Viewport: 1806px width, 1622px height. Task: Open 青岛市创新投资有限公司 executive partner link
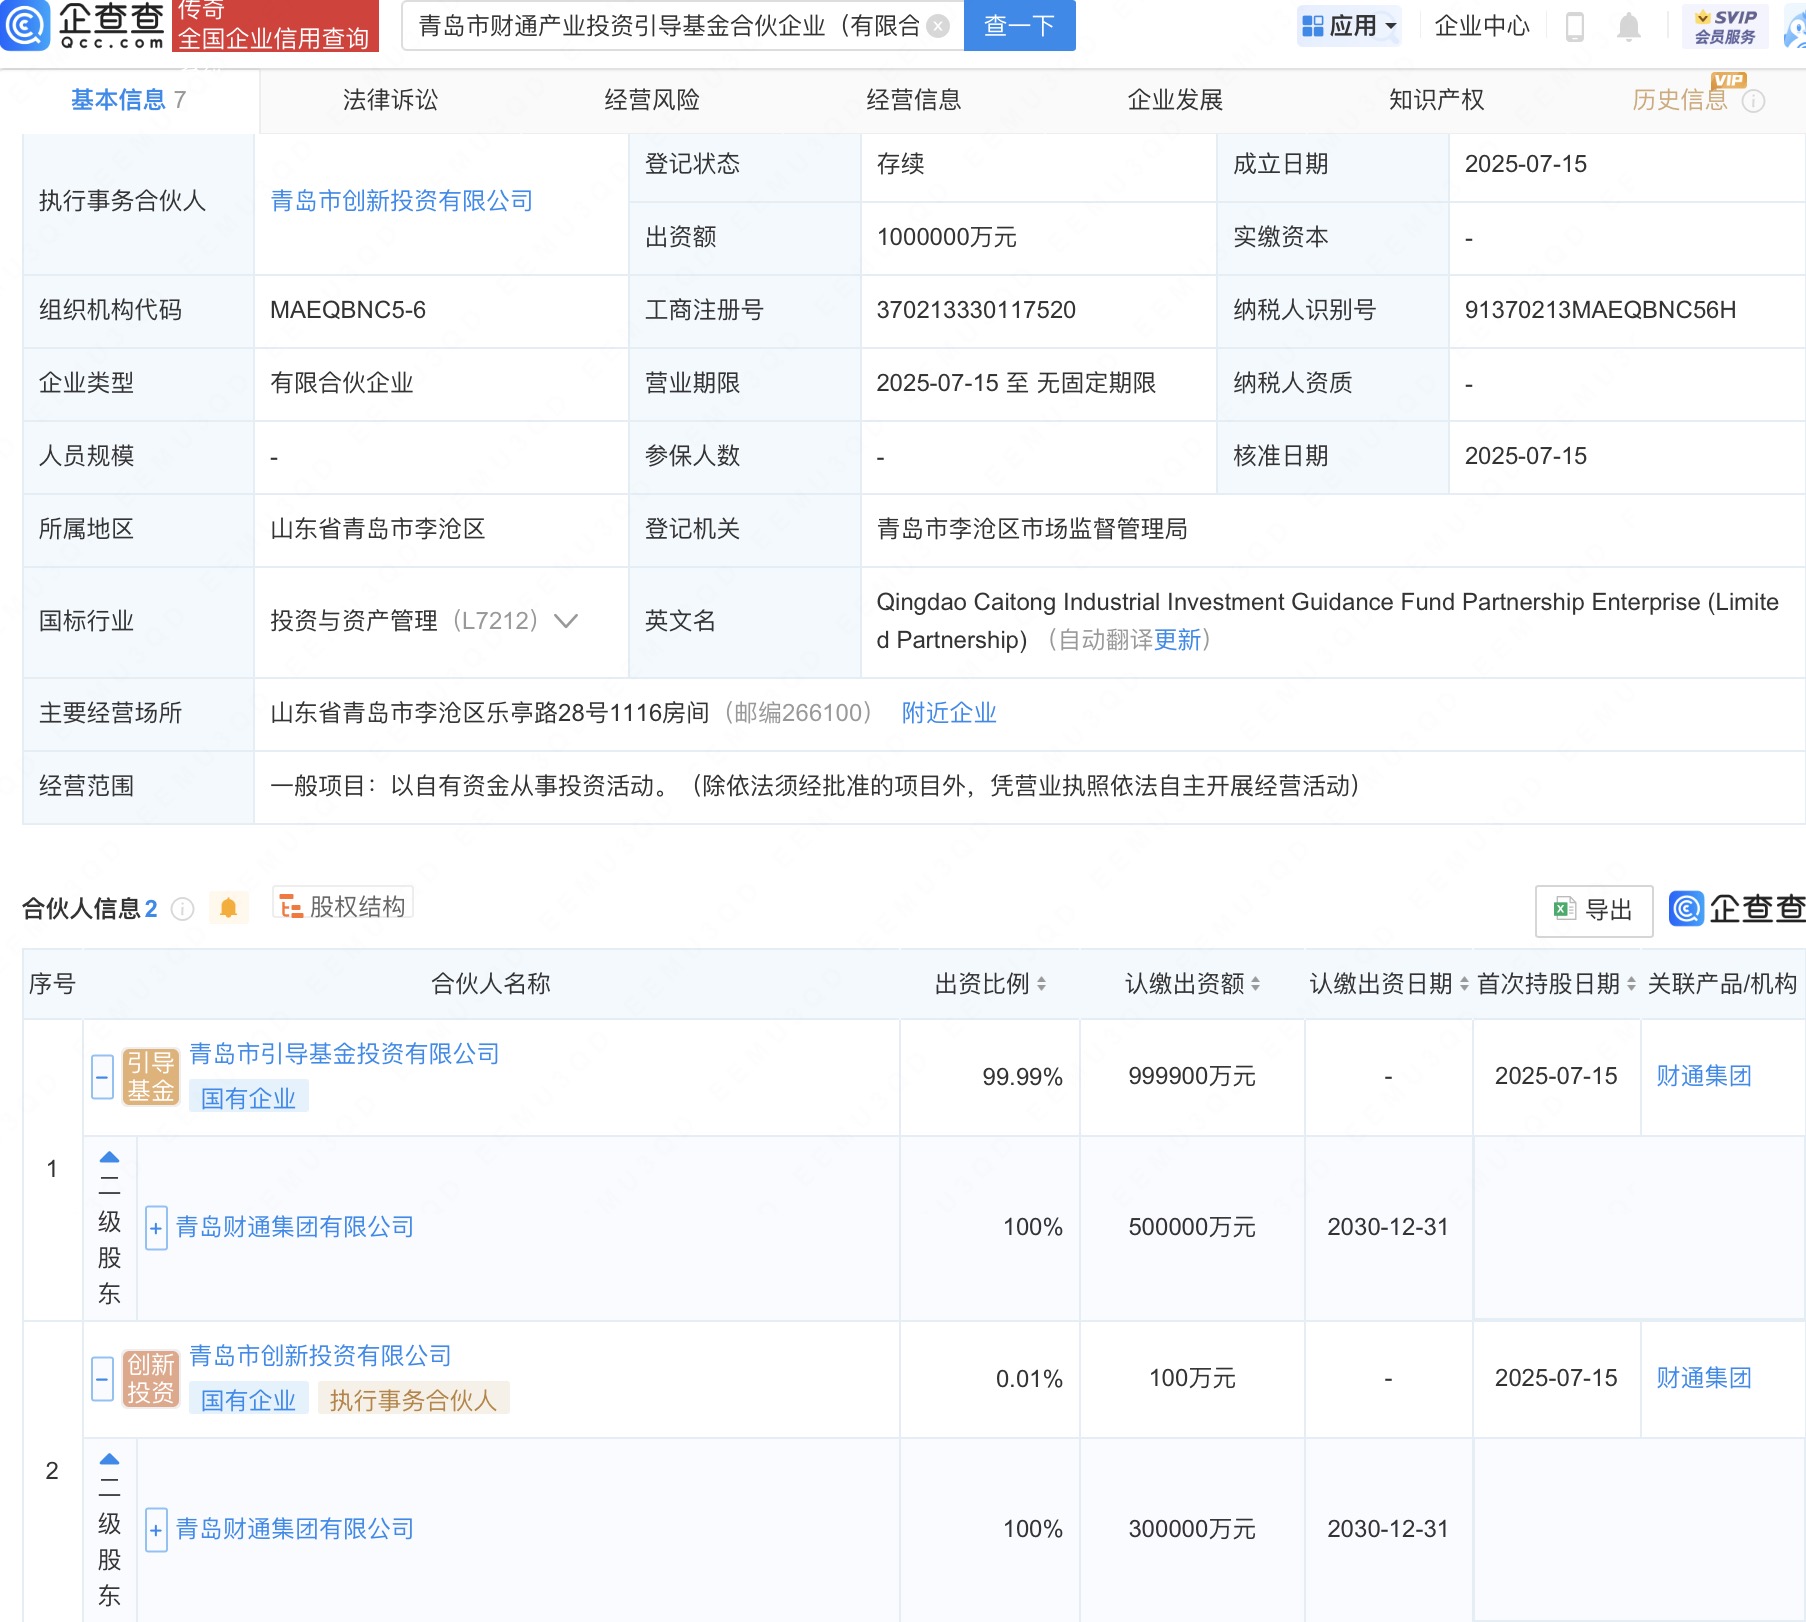pos(402,201)
